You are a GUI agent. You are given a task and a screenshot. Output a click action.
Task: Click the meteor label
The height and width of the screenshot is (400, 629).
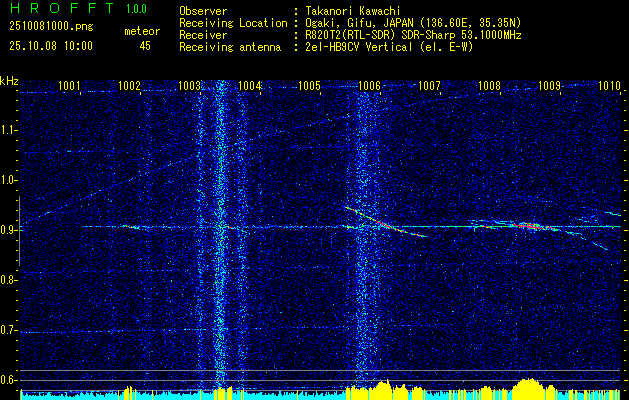tap(142, 31)
